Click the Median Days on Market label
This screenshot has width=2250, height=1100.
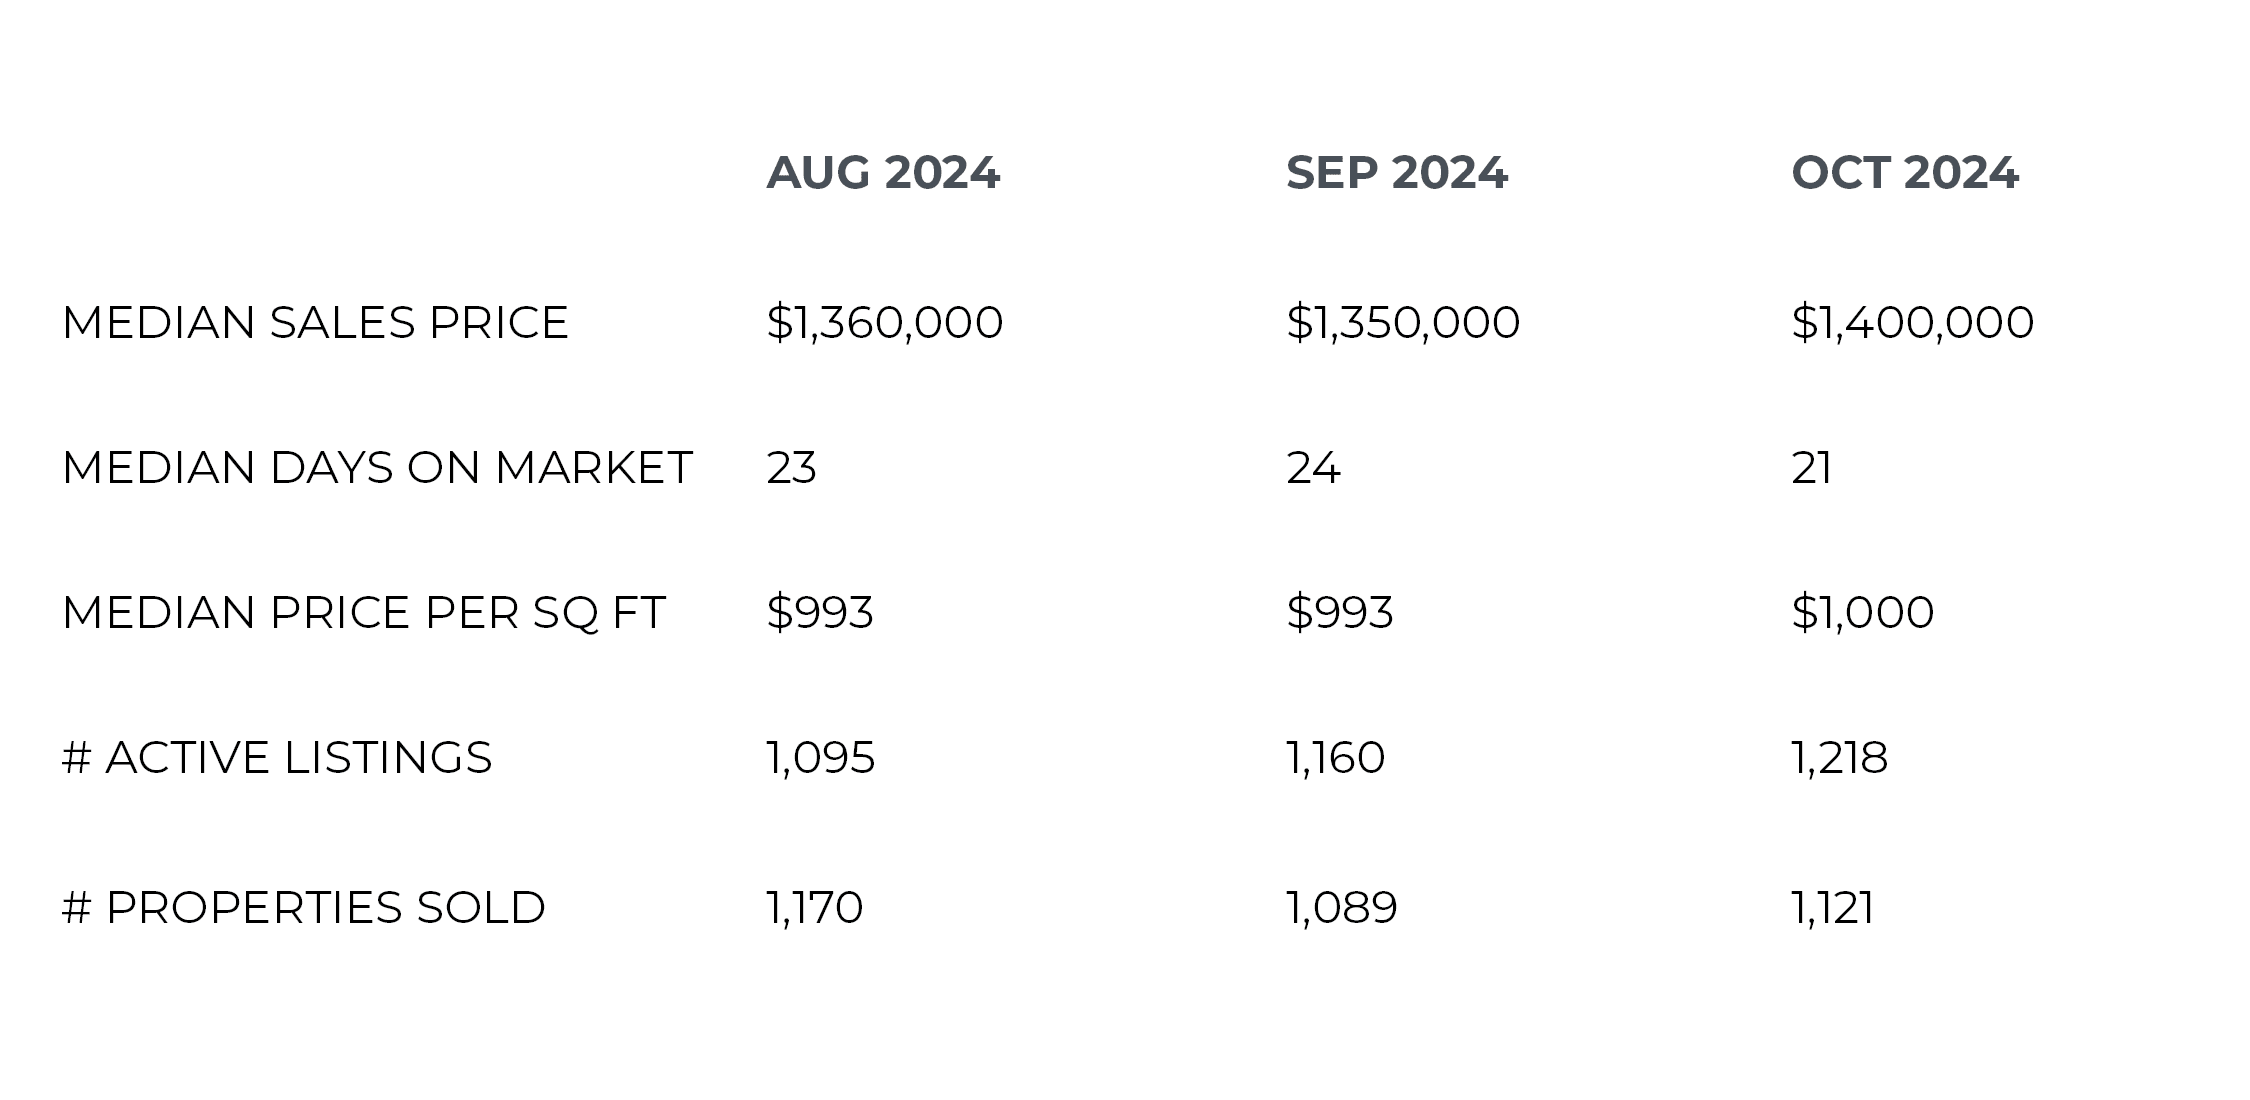pos(377,467)
